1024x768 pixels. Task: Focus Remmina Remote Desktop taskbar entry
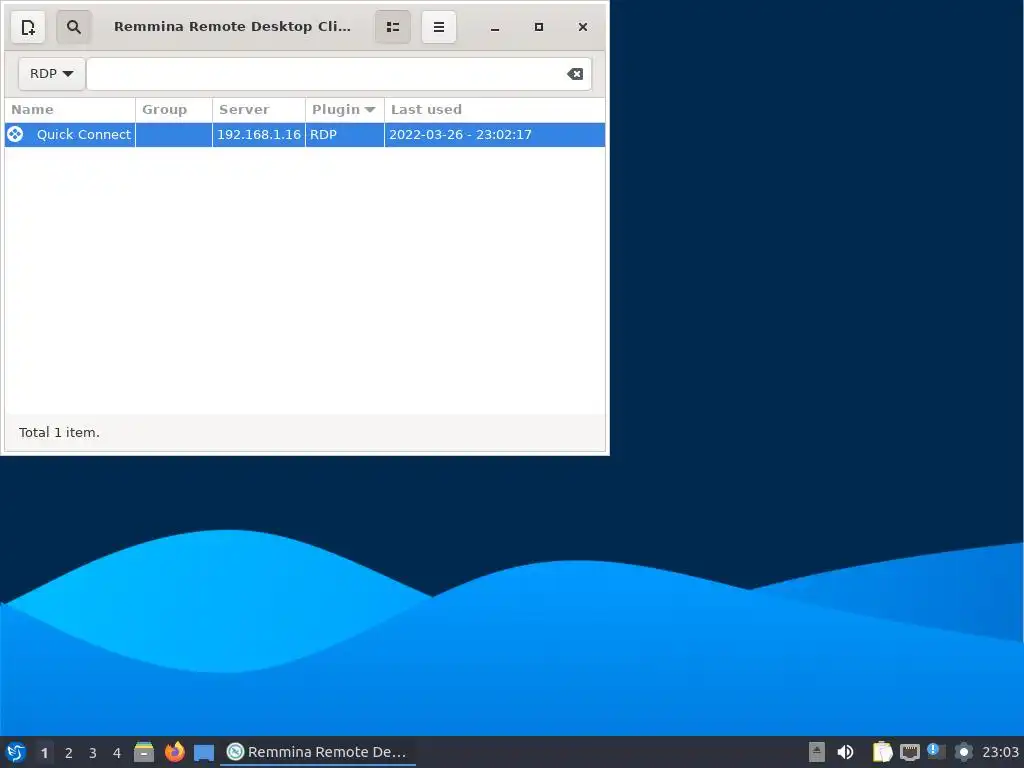[317, 752]
